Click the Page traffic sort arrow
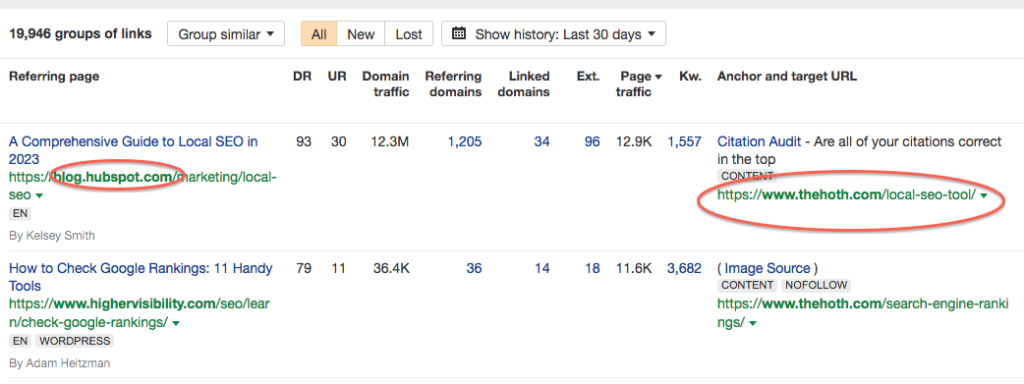1024x384 pixels. (x=658, y=77)
